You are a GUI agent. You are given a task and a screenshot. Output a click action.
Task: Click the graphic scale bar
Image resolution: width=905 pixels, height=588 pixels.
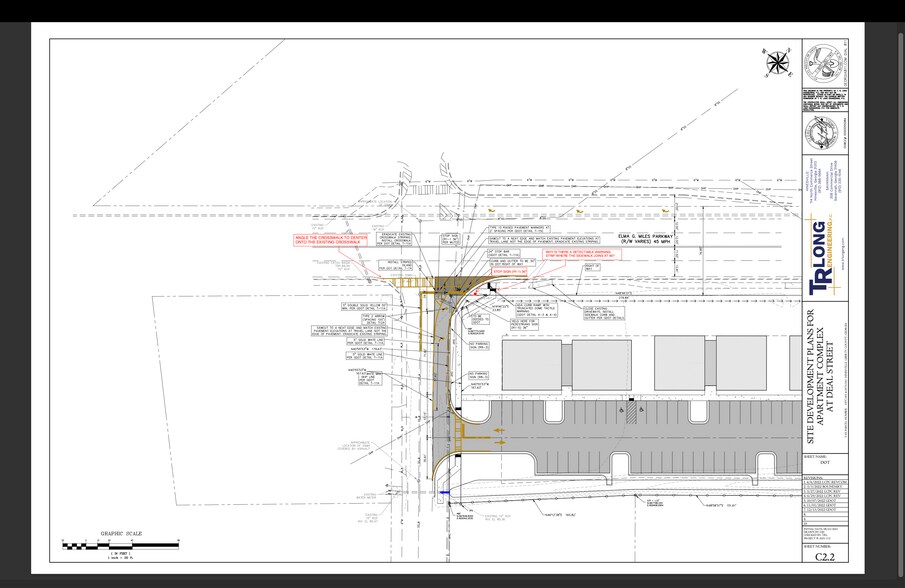pyautogui.click(x=120, y=545)
